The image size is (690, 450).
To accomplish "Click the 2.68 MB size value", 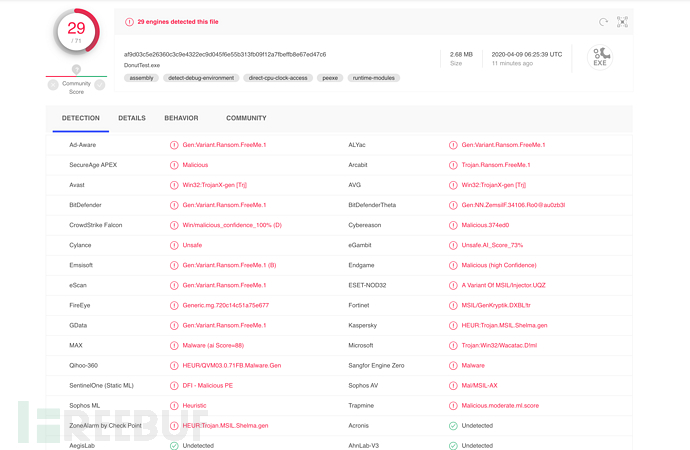I will click(461, 55).
